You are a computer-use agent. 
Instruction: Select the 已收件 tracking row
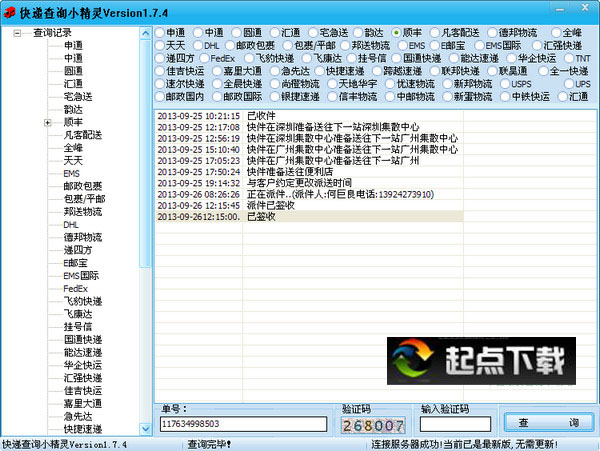[309, 116]
